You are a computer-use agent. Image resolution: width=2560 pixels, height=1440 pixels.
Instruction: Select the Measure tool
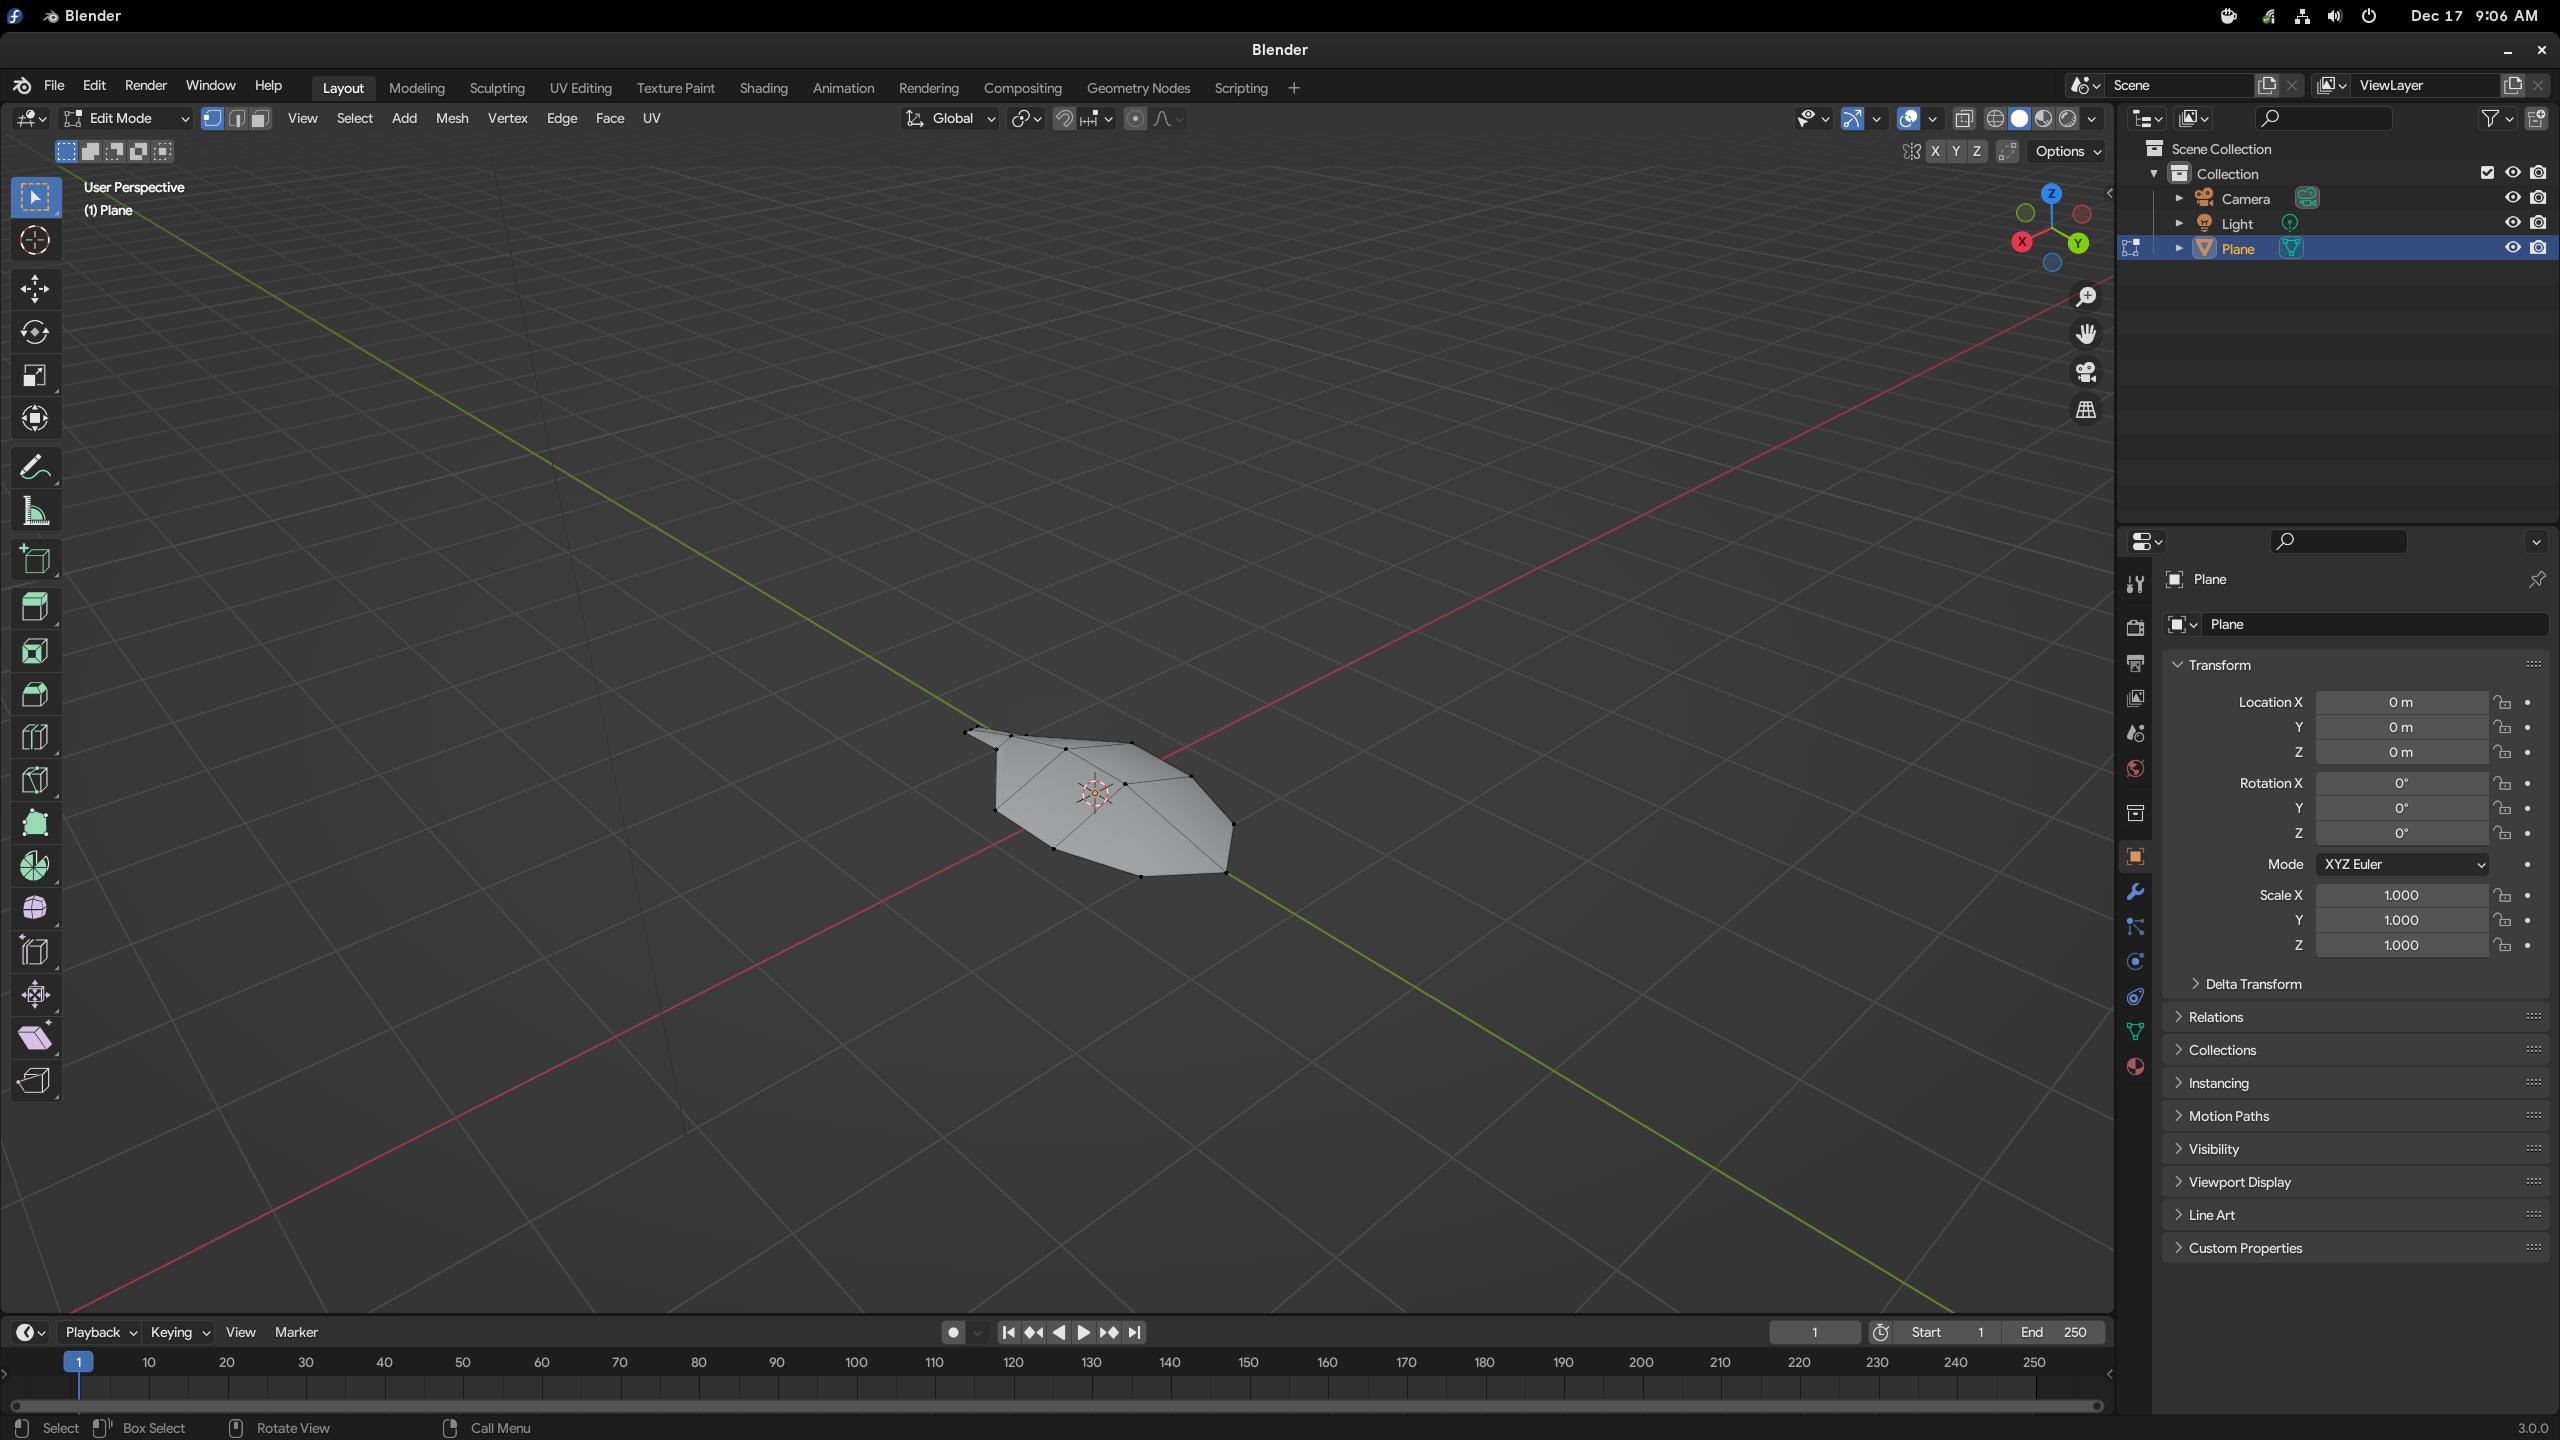point(35,511)
